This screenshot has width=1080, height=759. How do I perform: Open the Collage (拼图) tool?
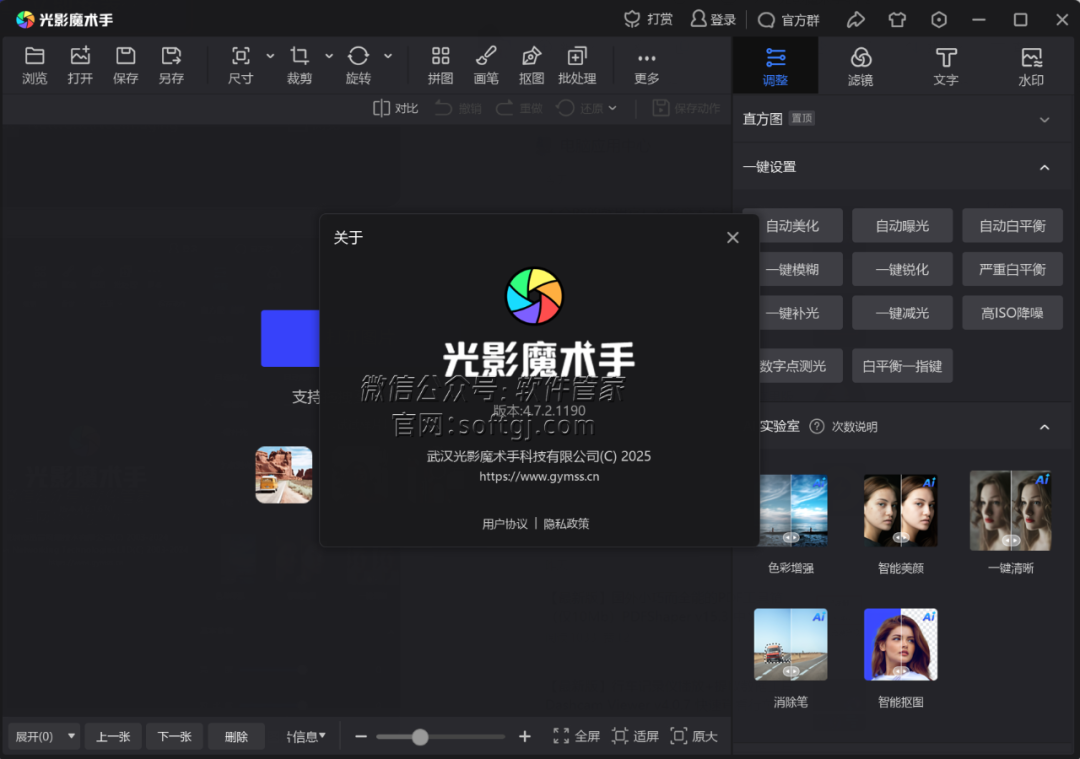[440, 57]
